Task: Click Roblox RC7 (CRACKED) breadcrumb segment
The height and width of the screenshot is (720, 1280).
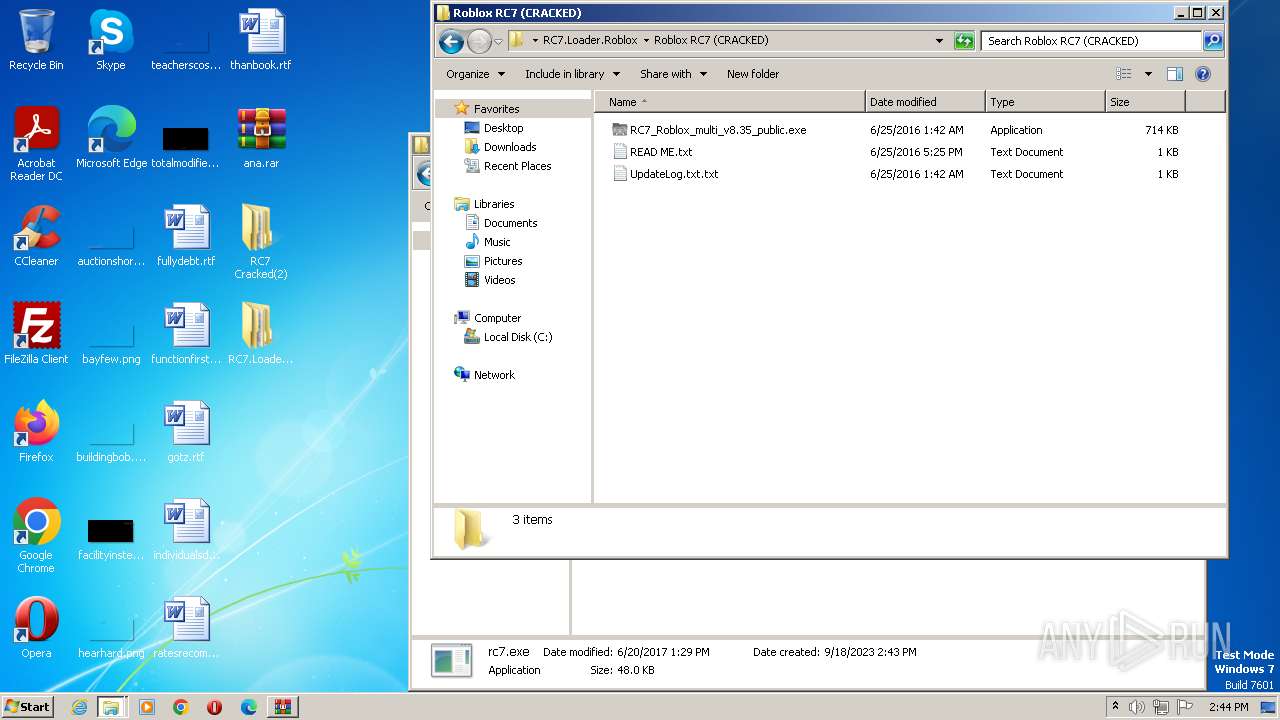Action: [x=711, y=41]
